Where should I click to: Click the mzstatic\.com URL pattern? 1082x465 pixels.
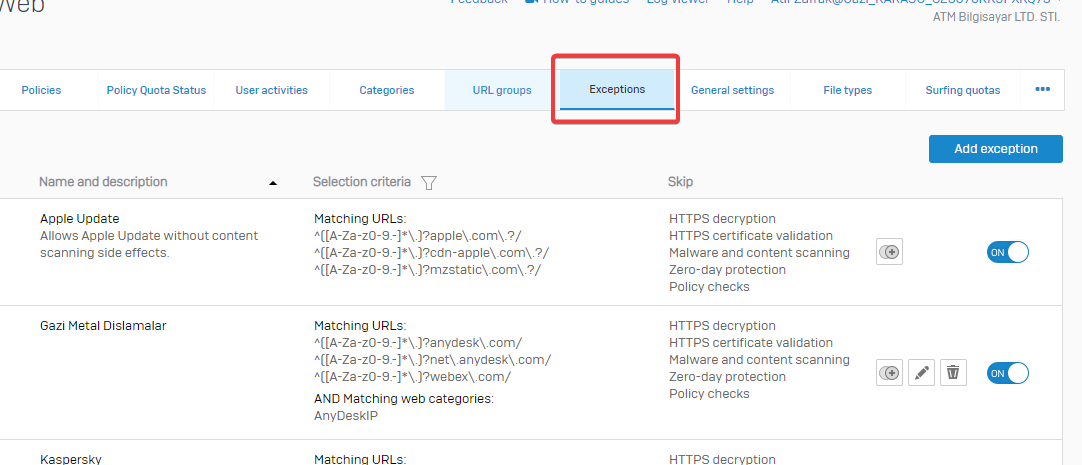[x=428, y=270]
